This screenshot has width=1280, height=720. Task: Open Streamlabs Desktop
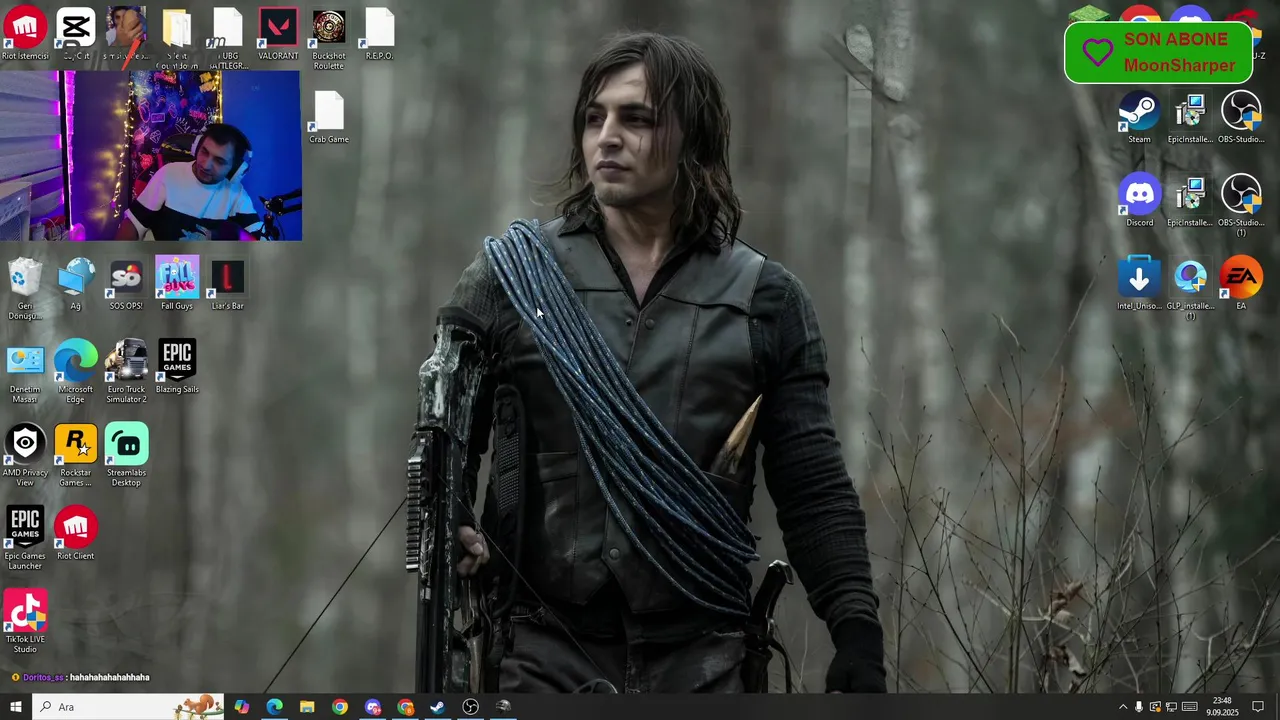[126, 456]
